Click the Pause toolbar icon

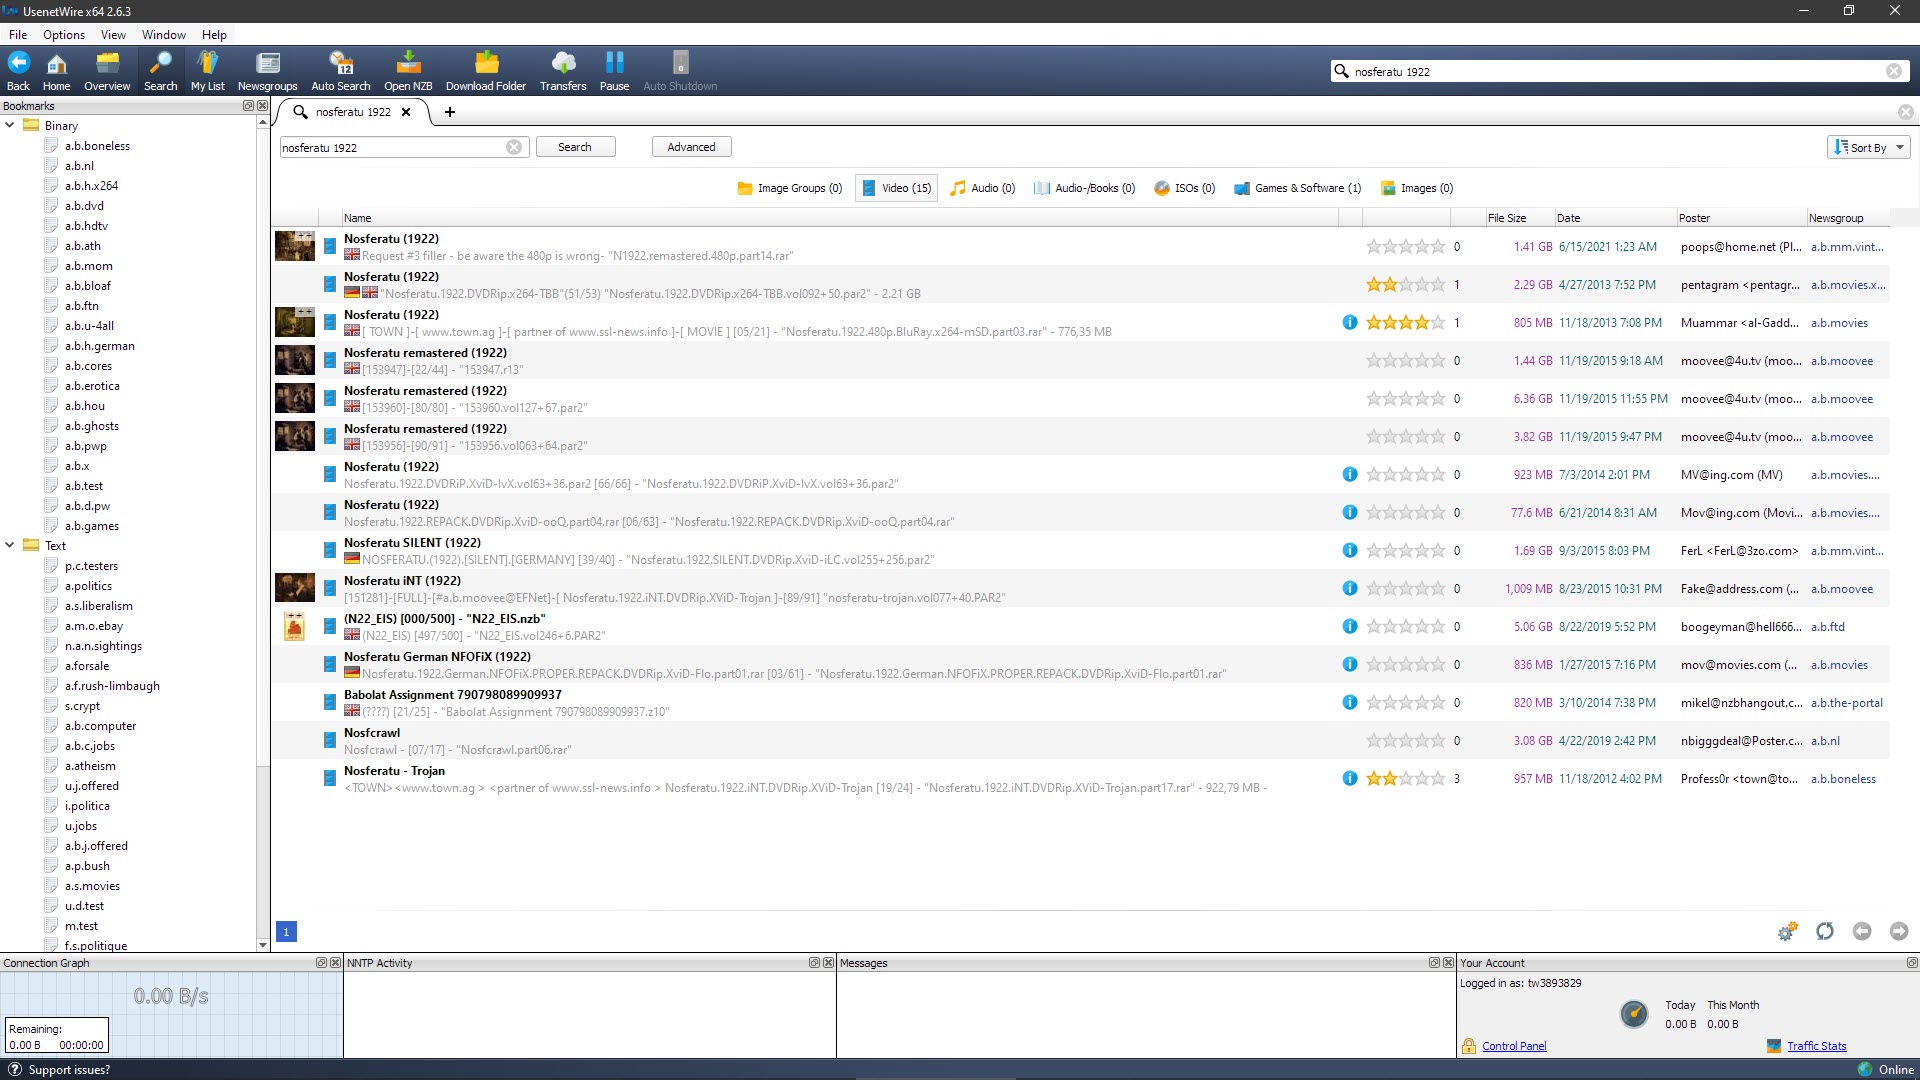(x=614, y=71)
